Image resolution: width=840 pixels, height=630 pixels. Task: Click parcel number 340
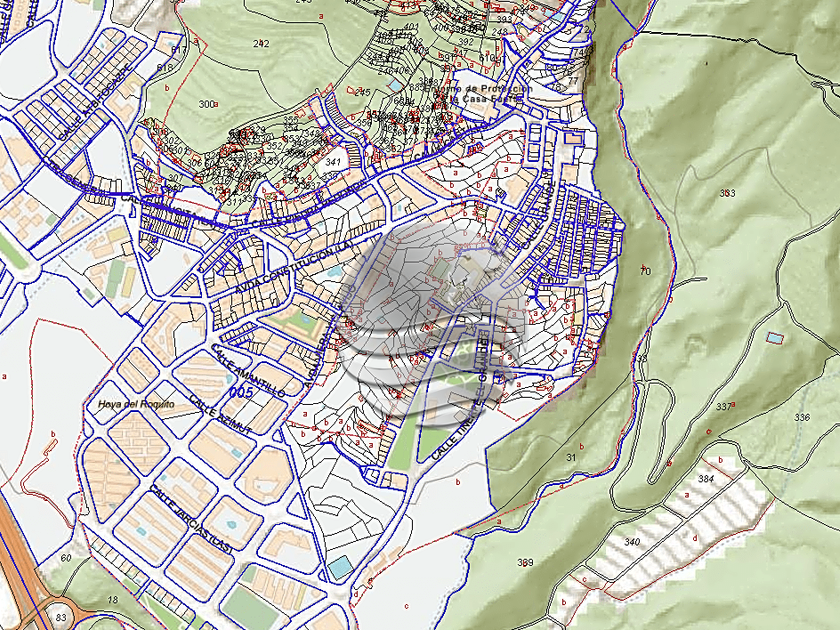632,542
